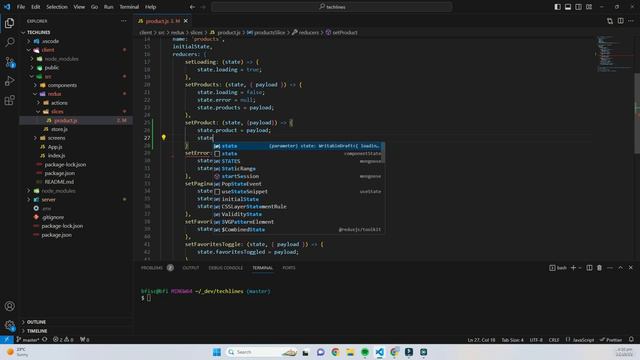This screenshot has height=360, width=640.
Task: Kill terminal with the trash icon
Action: tap(599, 268)
